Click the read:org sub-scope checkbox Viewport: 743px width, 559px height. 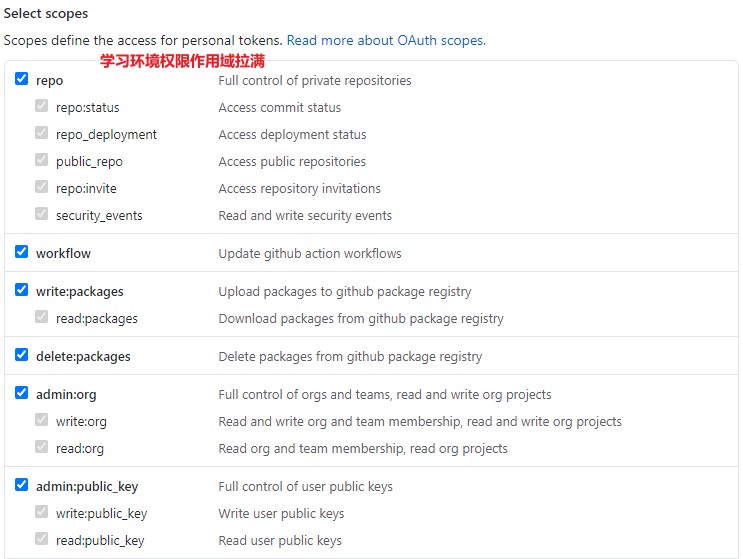coord(42,447)
